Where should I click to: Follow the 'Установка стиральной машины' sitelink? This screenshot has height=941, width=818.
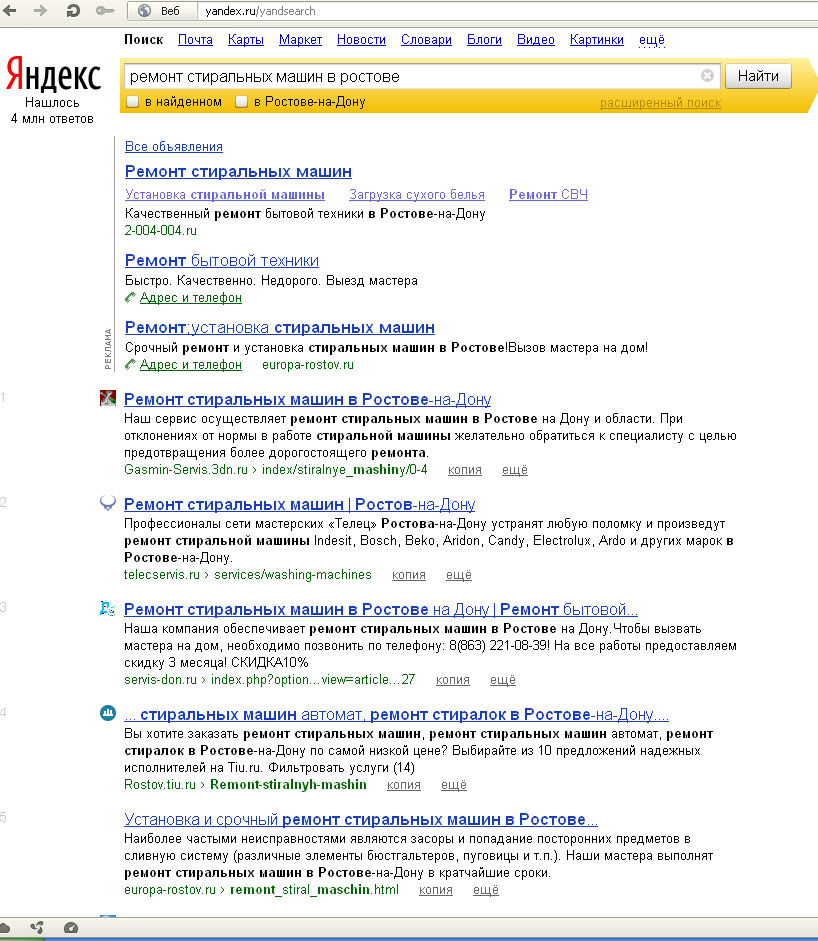(224, 194)
